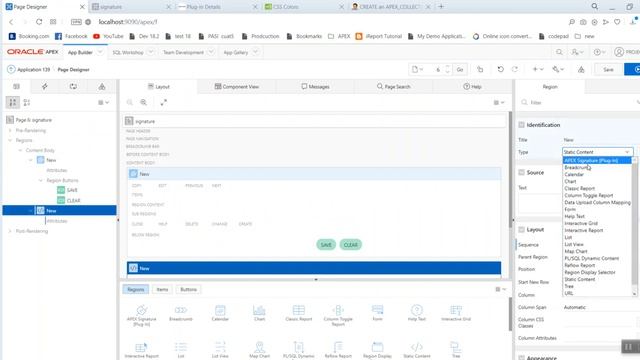The image size is (640, 360).
Task: Click the Go button next to the page number
Action: click(460, 69)
